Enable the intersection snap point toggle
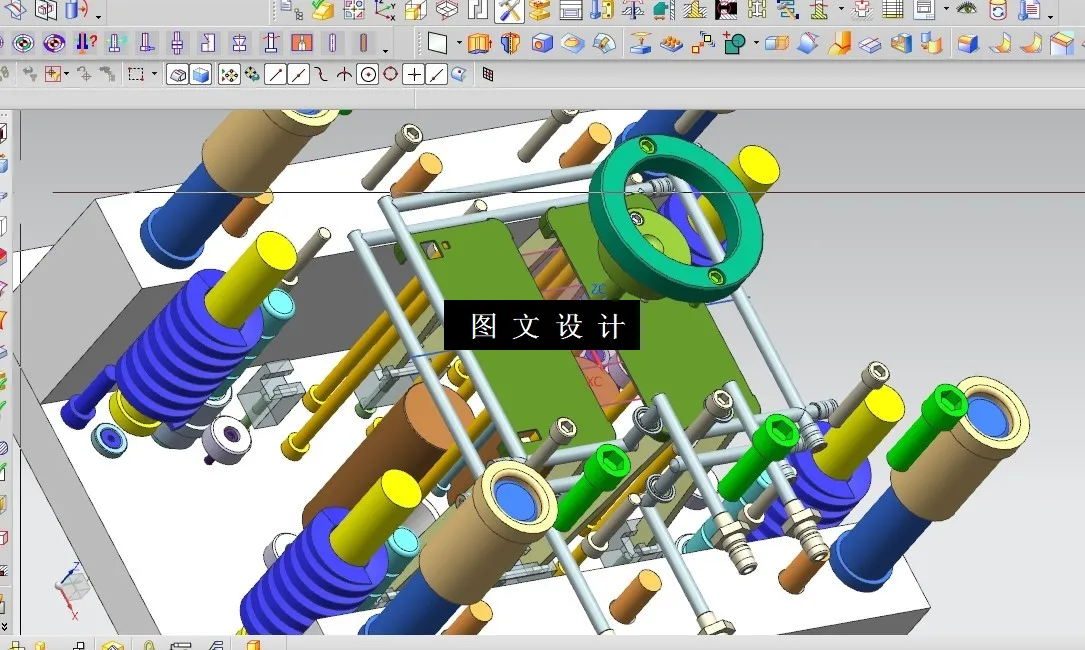Screen dimensions: 1085x650 (344, 74)
